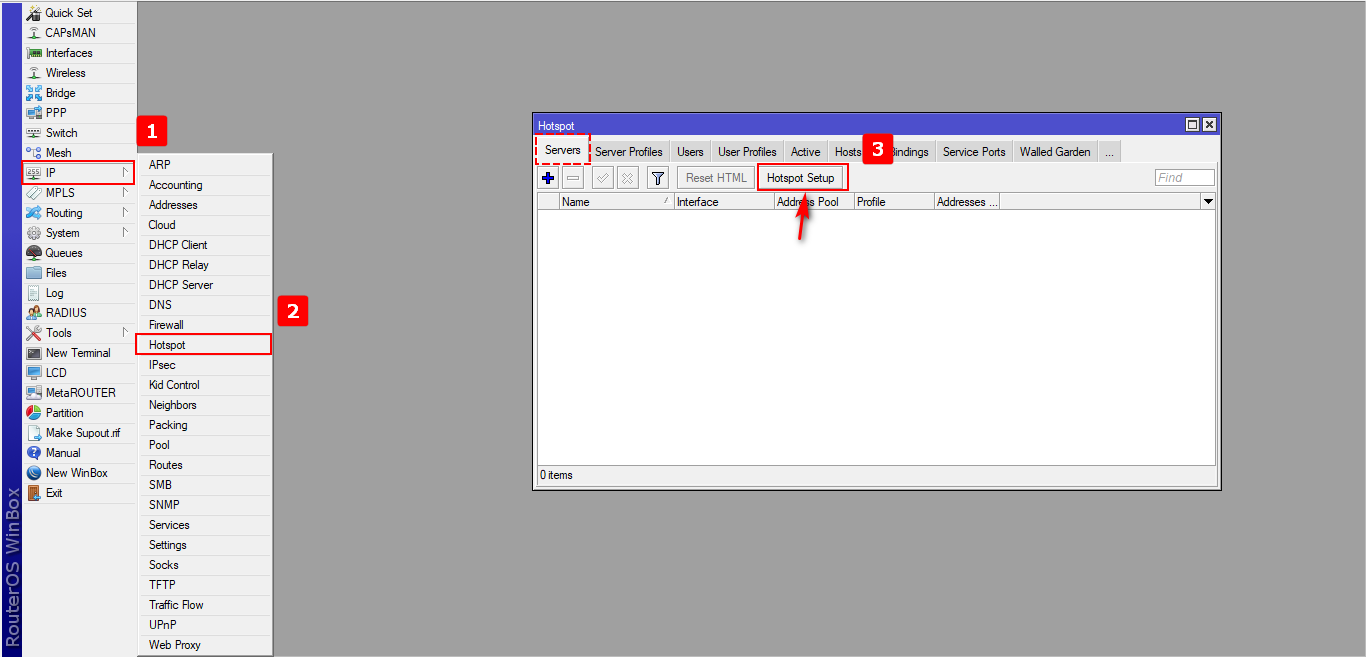Viewport: 1366px width, 657px height.
Task: Select Wireless in the left menu
Action: click(x=65, y=73)
